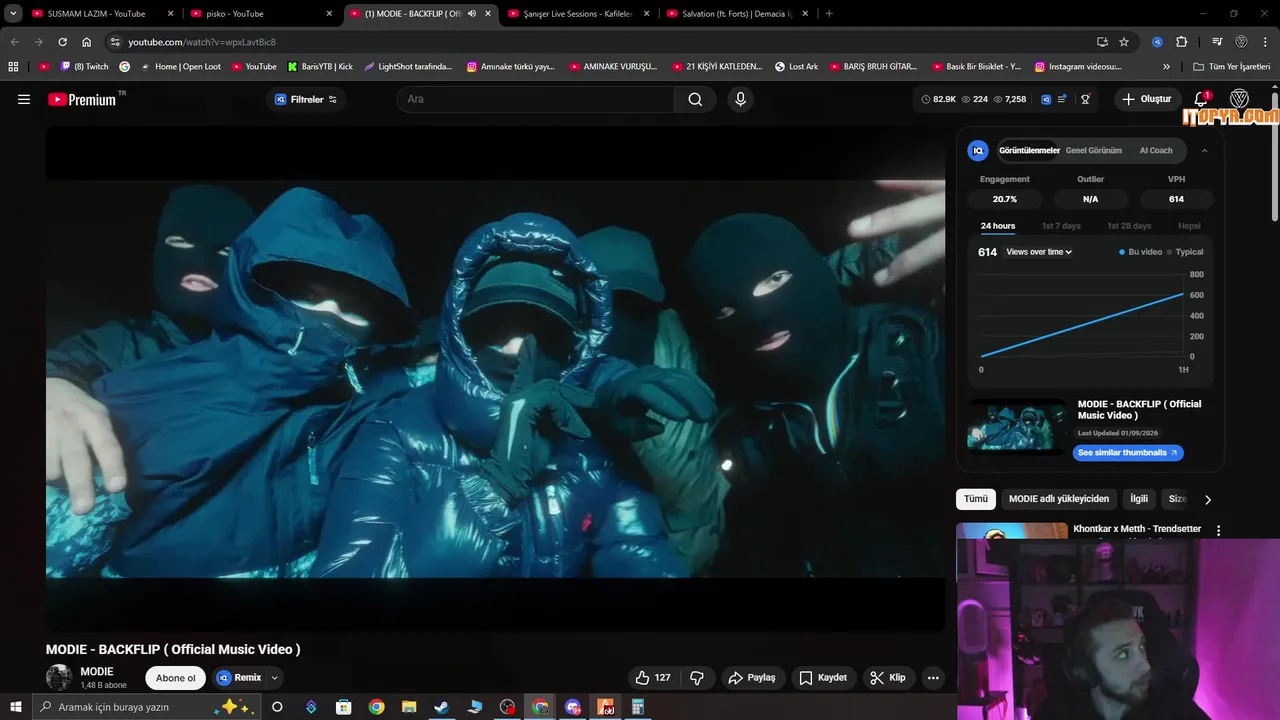Open the Views over time dropdown
The width and height of the screenshot is (1280, 720).
click(1039, 252)
